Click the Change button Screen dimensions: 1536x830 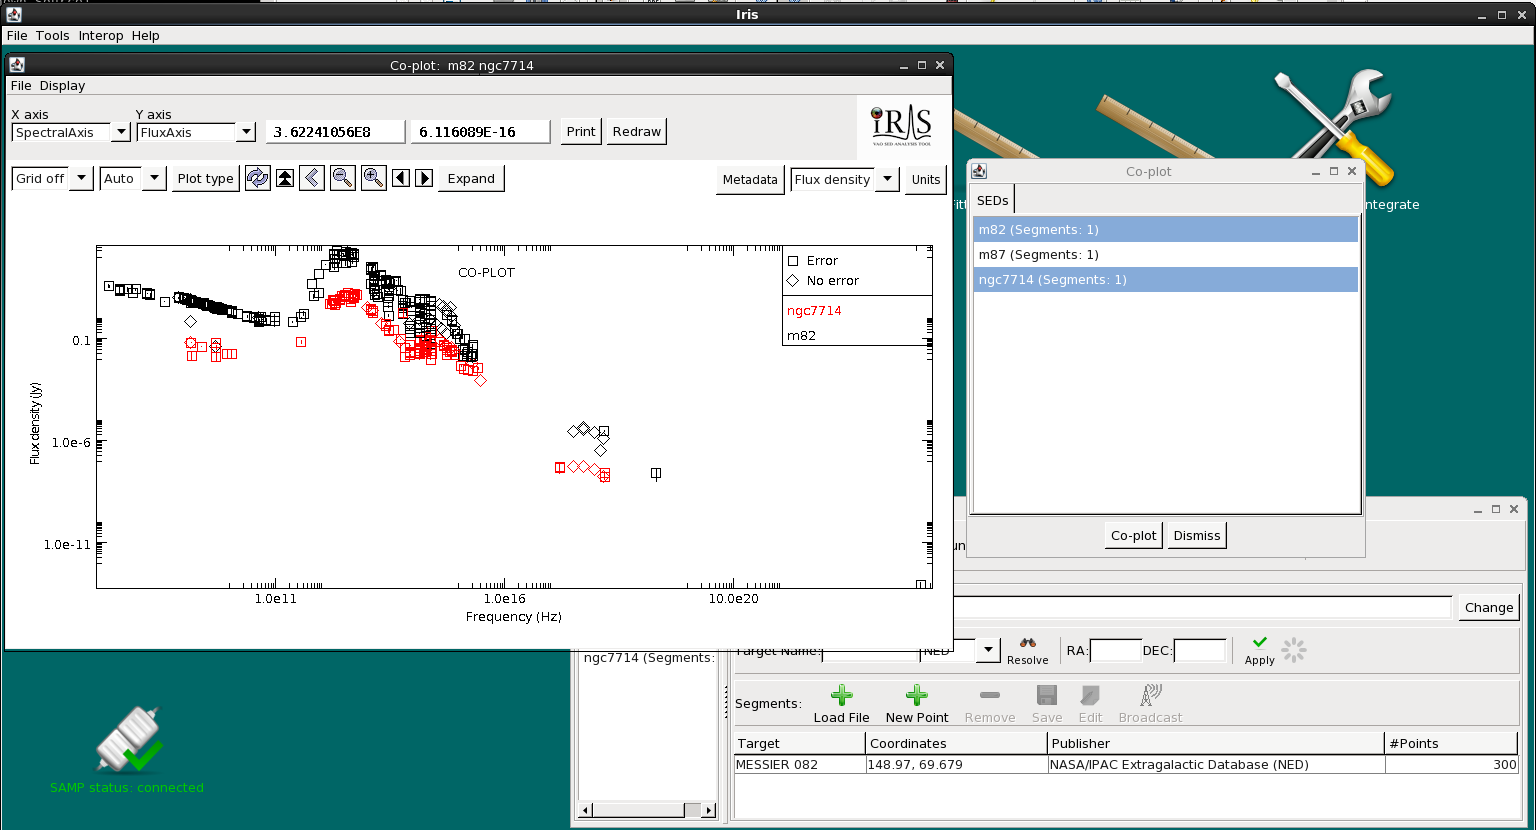pos(1489,607)
